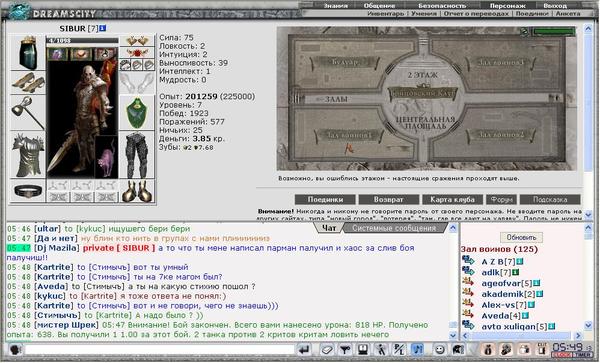Screen dimensions: 600x363
Task: Open Умения in the submenu
Action: click(x=424, y=13)
